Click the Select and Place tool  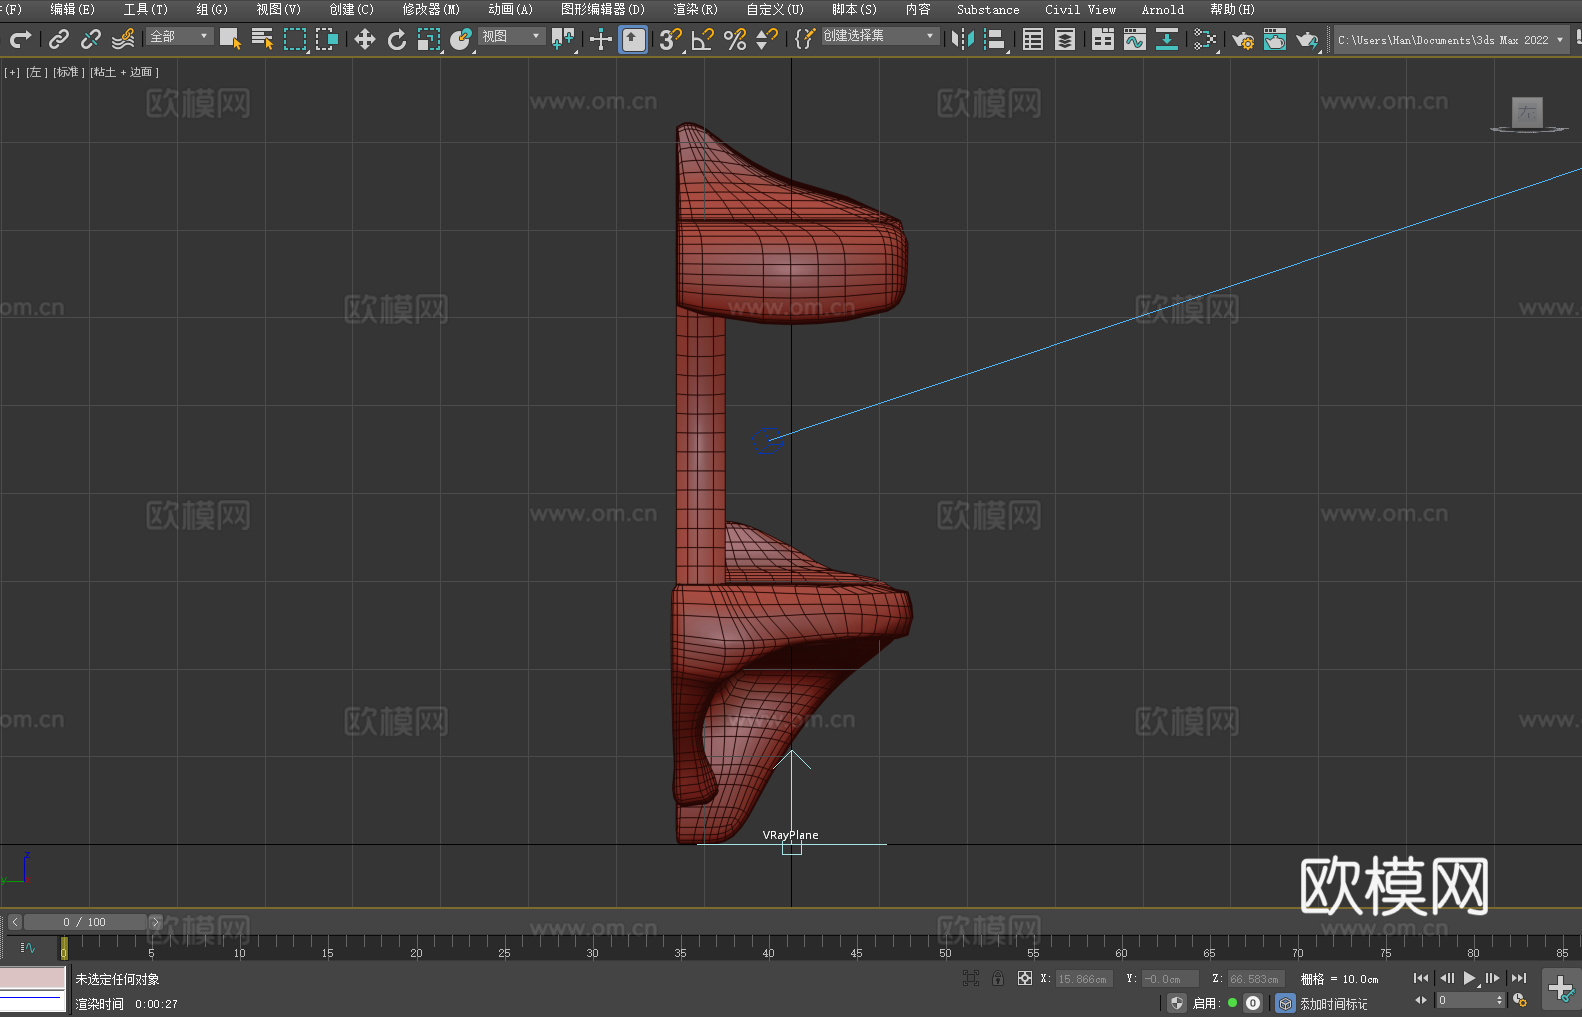[461, 39]
